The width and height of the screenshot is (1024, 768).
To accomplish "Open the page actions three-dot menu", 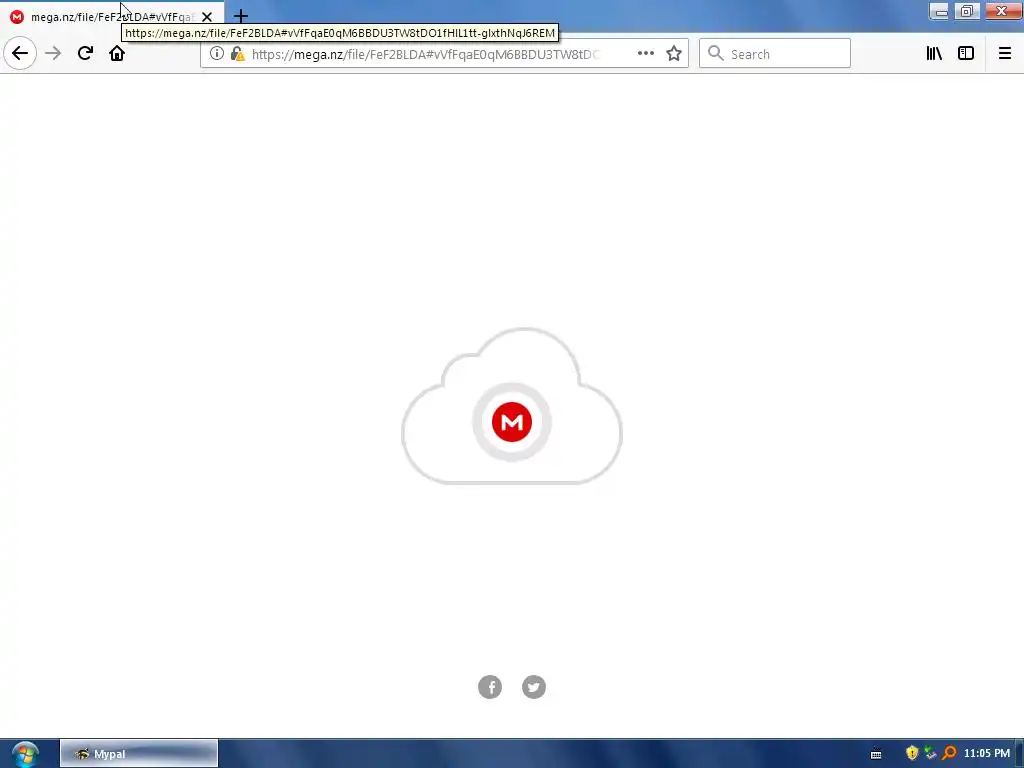I will pos(646,54).
